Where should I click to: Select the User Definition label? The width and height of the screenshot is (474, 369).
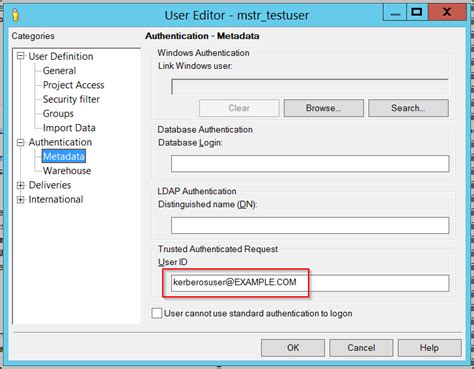(61, 56)
